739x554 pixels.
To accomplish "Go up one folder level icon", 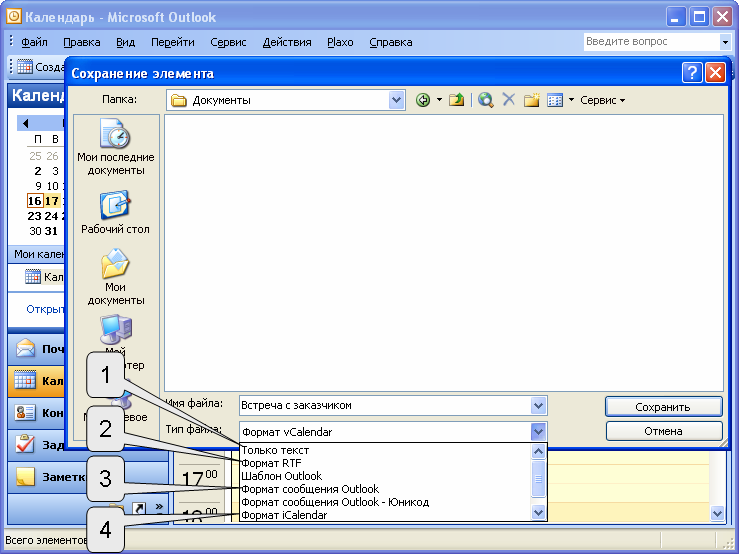I will 456,100.
